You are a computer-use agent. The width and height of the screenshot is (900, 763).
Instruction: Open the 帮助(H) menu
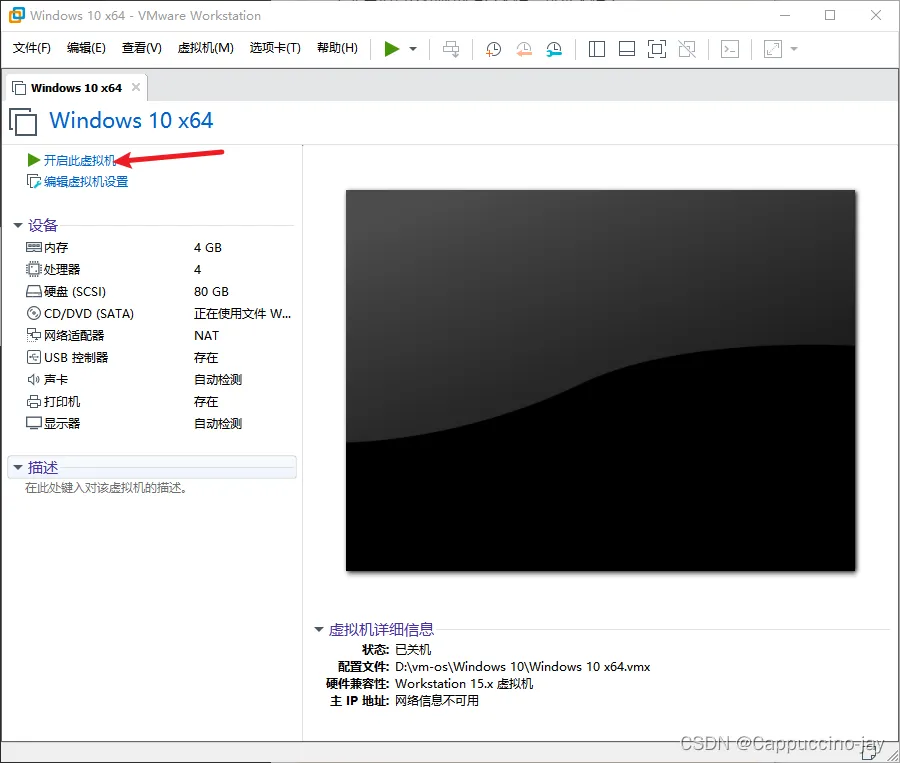coord(338,48)
